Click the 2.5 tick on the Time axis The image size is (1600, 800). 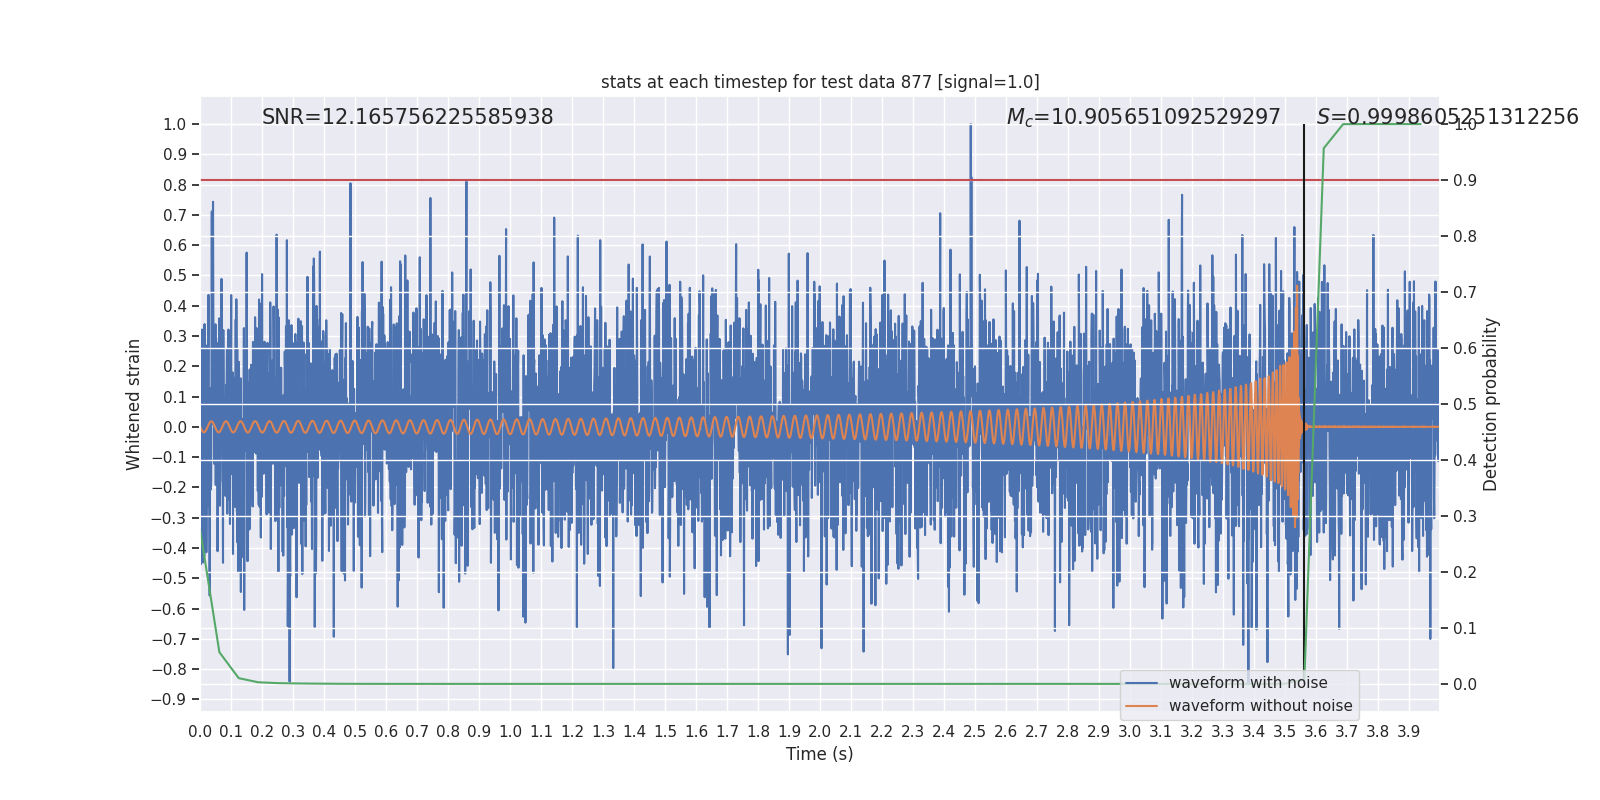[975, 732]
